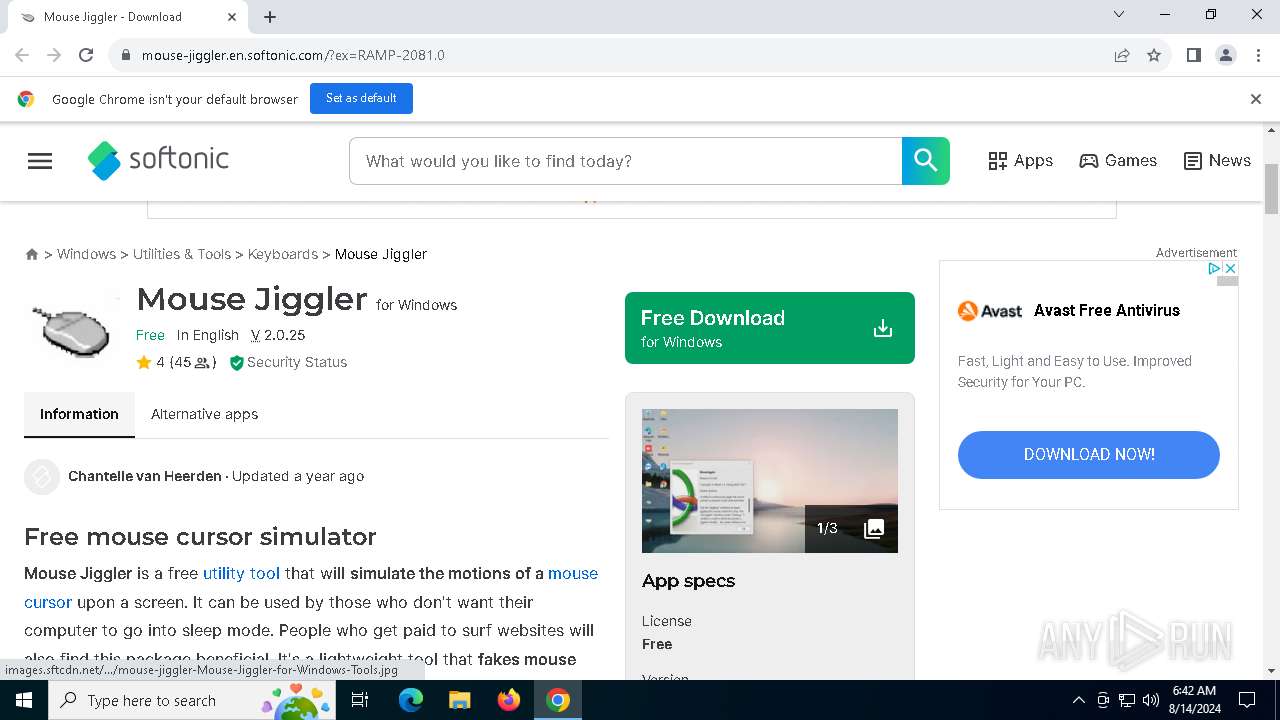Click the author avatar icon
Image resolution: width=1280 pixels, height=720 pixels.
(x=42, y=477)
